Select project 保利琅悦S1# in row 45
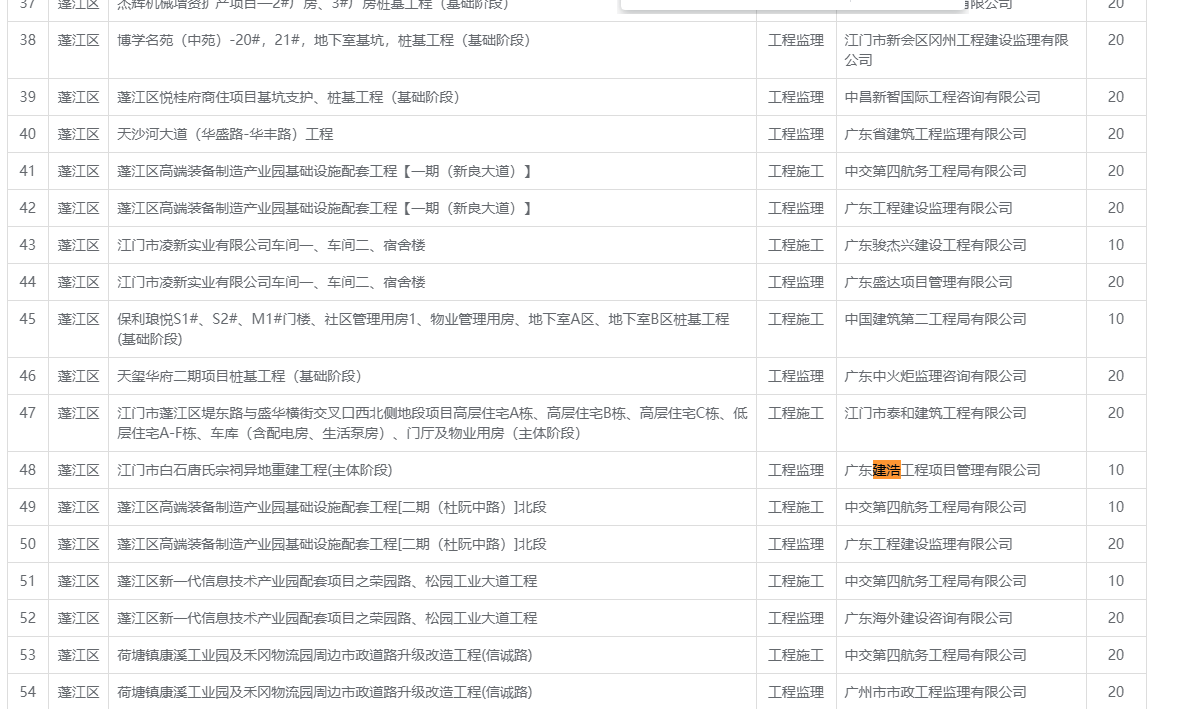 point(423,320)
